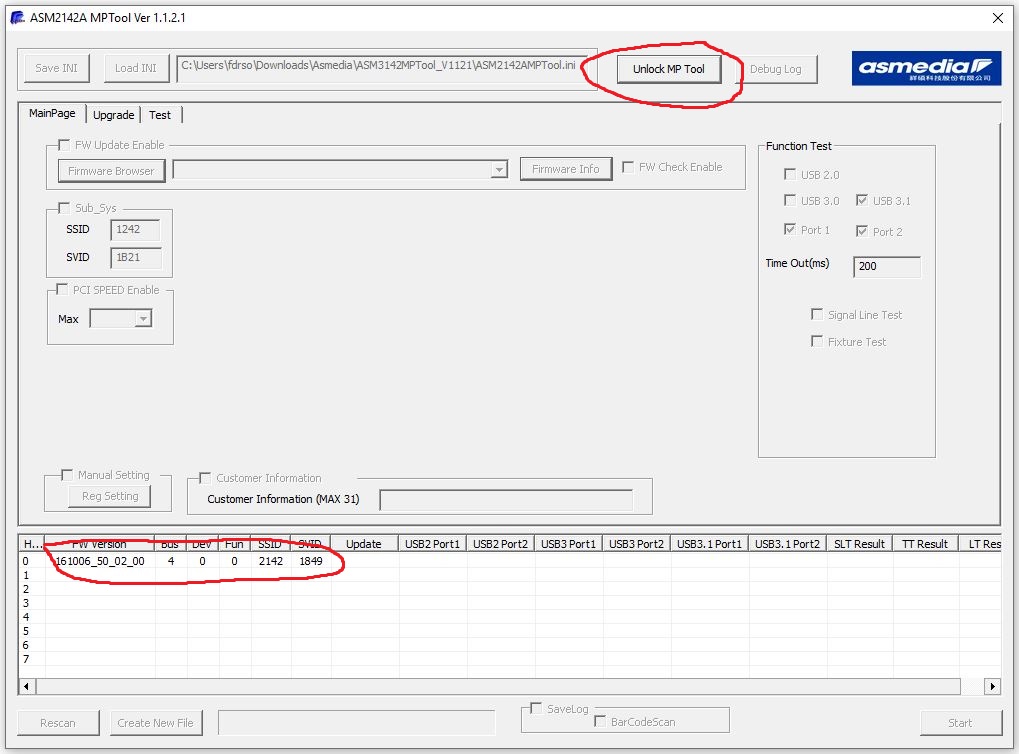Check the USB 3.0 function test box

(790, 200)
